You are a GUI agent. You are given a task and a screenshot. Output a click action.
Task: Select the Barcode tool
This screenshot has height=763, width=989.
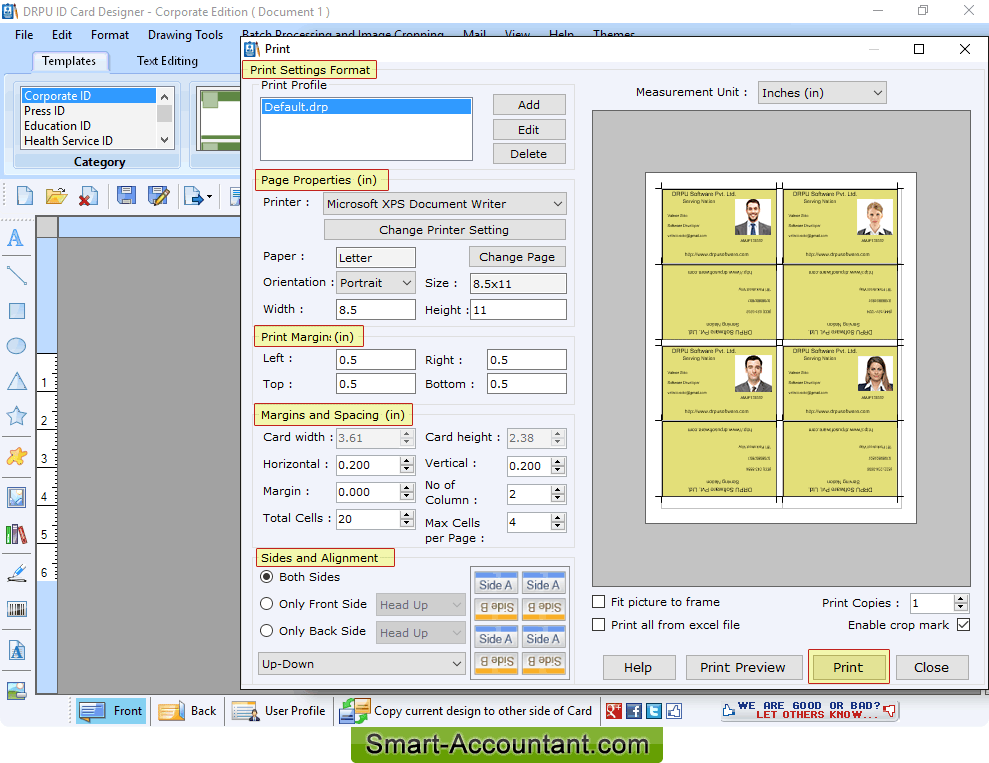coord(16,609)
